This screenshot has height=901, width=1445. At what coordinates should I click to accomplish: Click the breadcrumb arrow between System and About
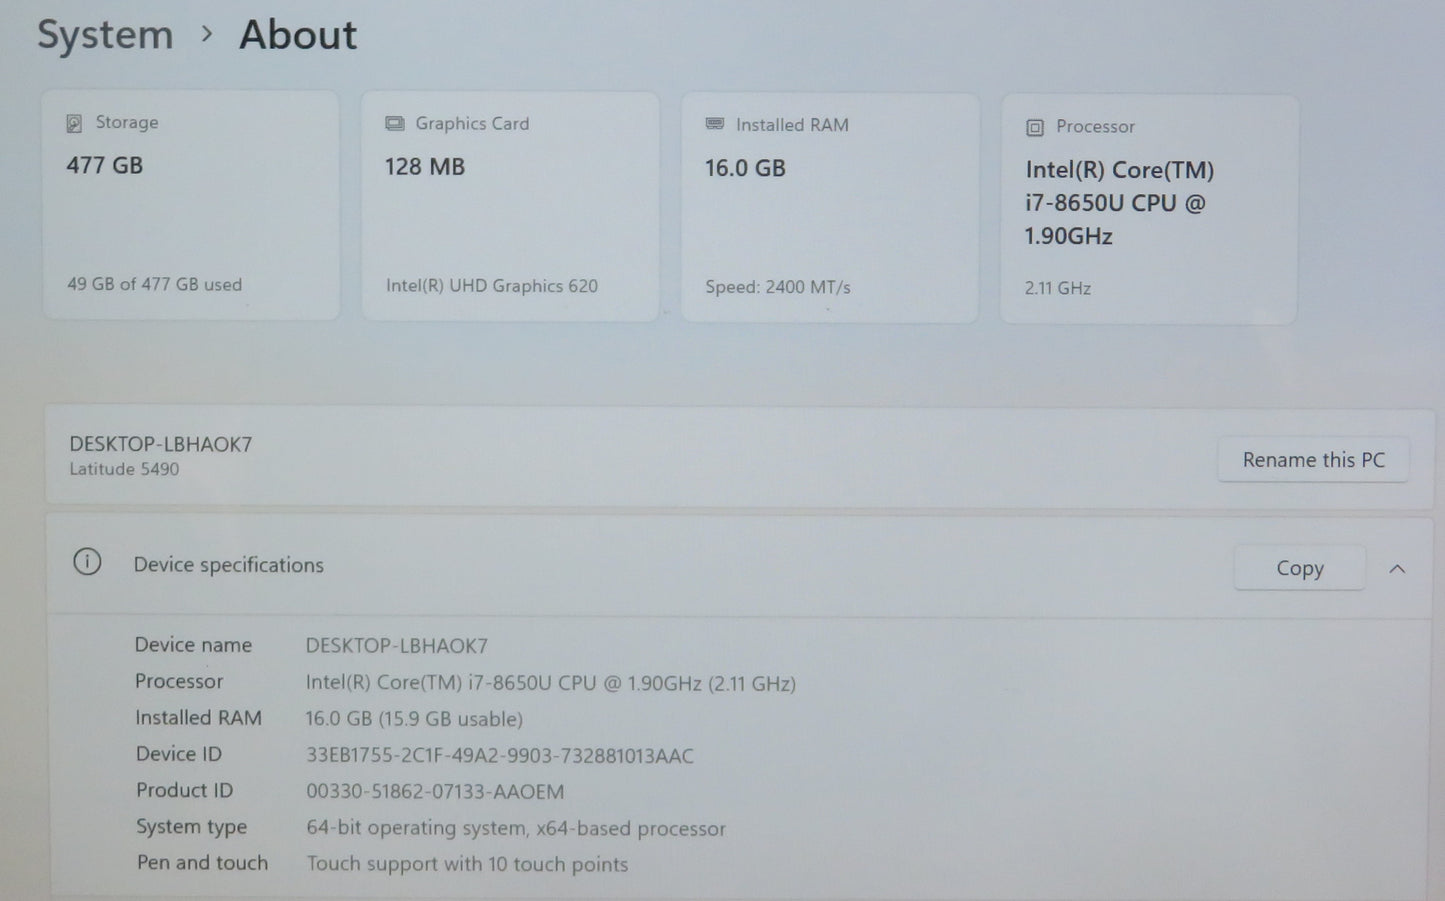(x=207, y=34)
